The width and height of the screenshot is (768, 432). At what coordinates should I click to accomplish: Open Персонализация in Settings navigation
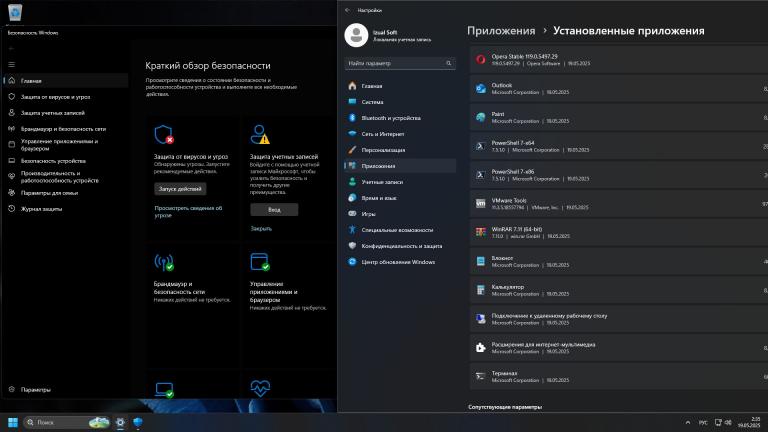coord(400,150)
